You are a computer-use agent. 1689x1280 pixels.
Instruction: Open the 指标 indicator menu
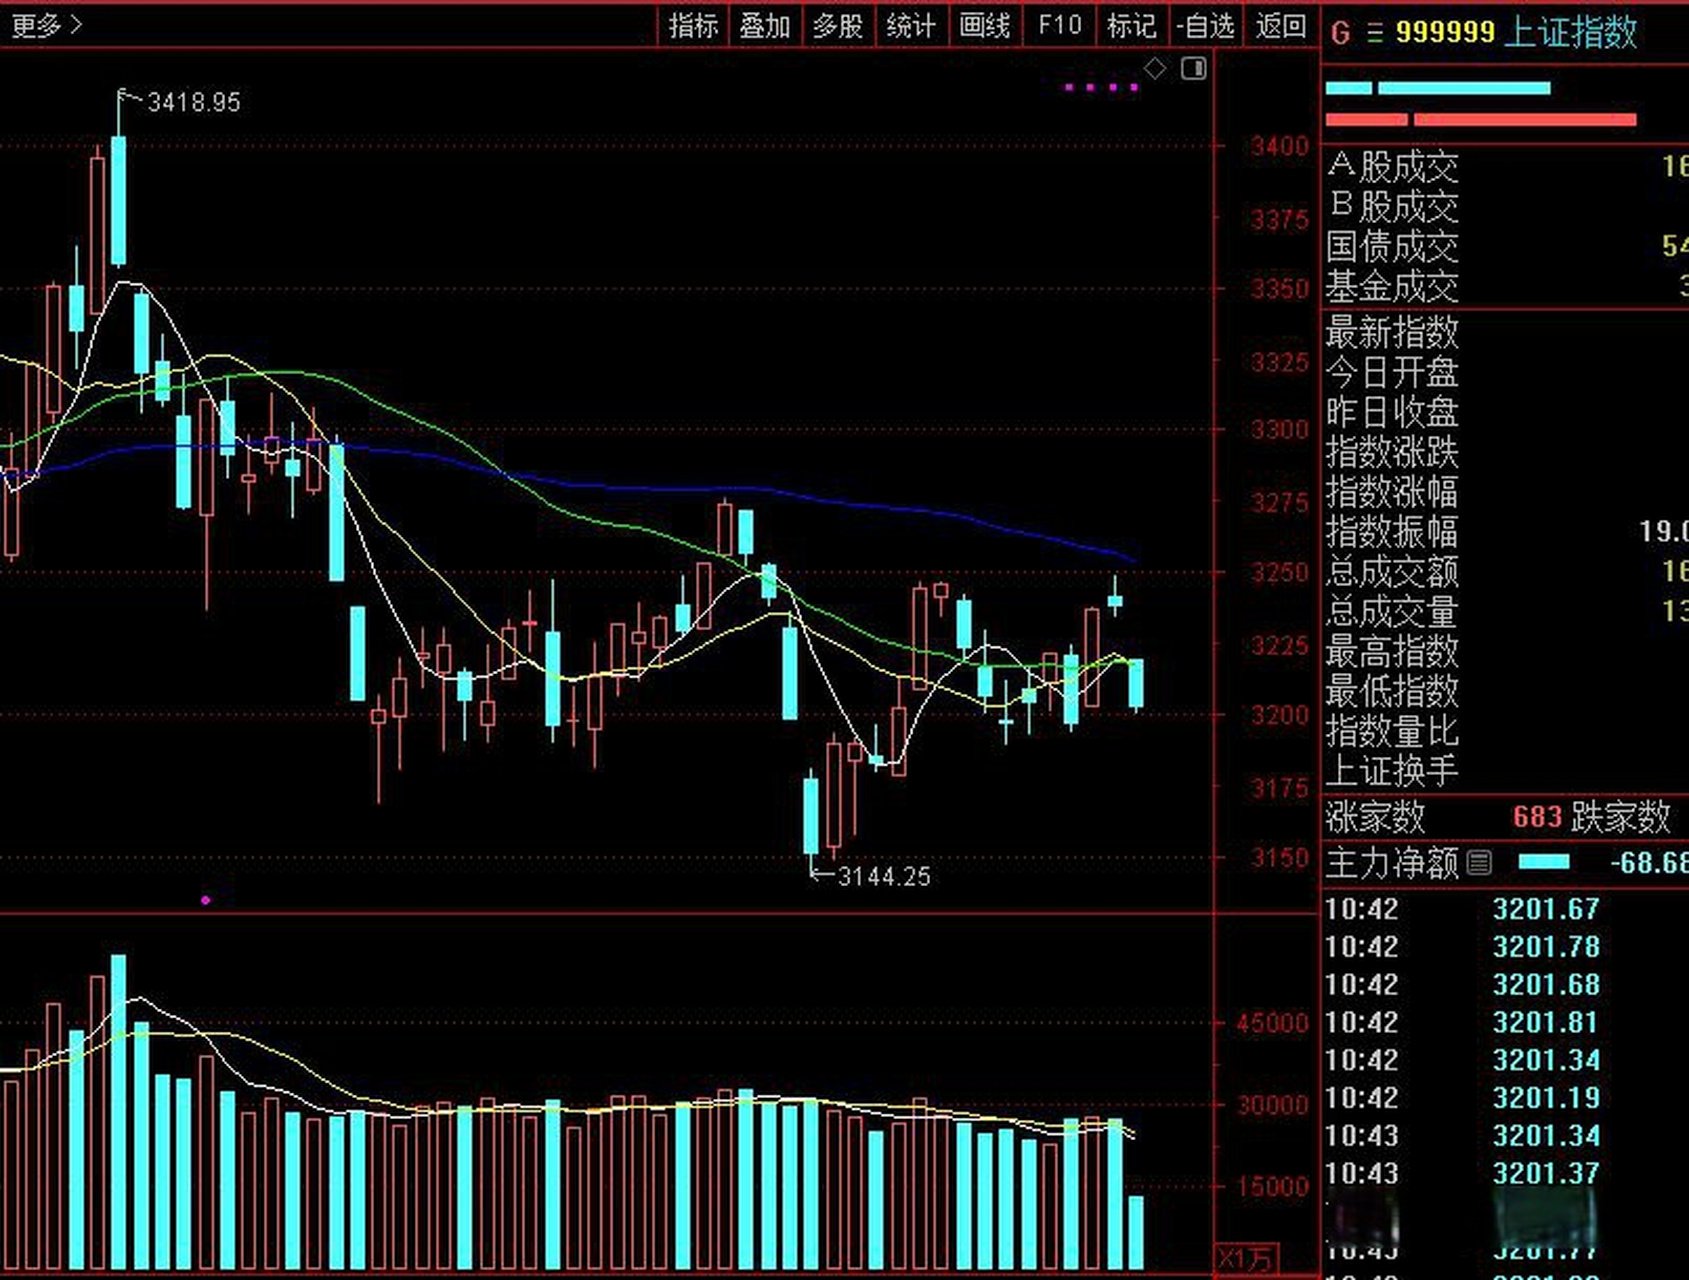click(x=693, y=25)
